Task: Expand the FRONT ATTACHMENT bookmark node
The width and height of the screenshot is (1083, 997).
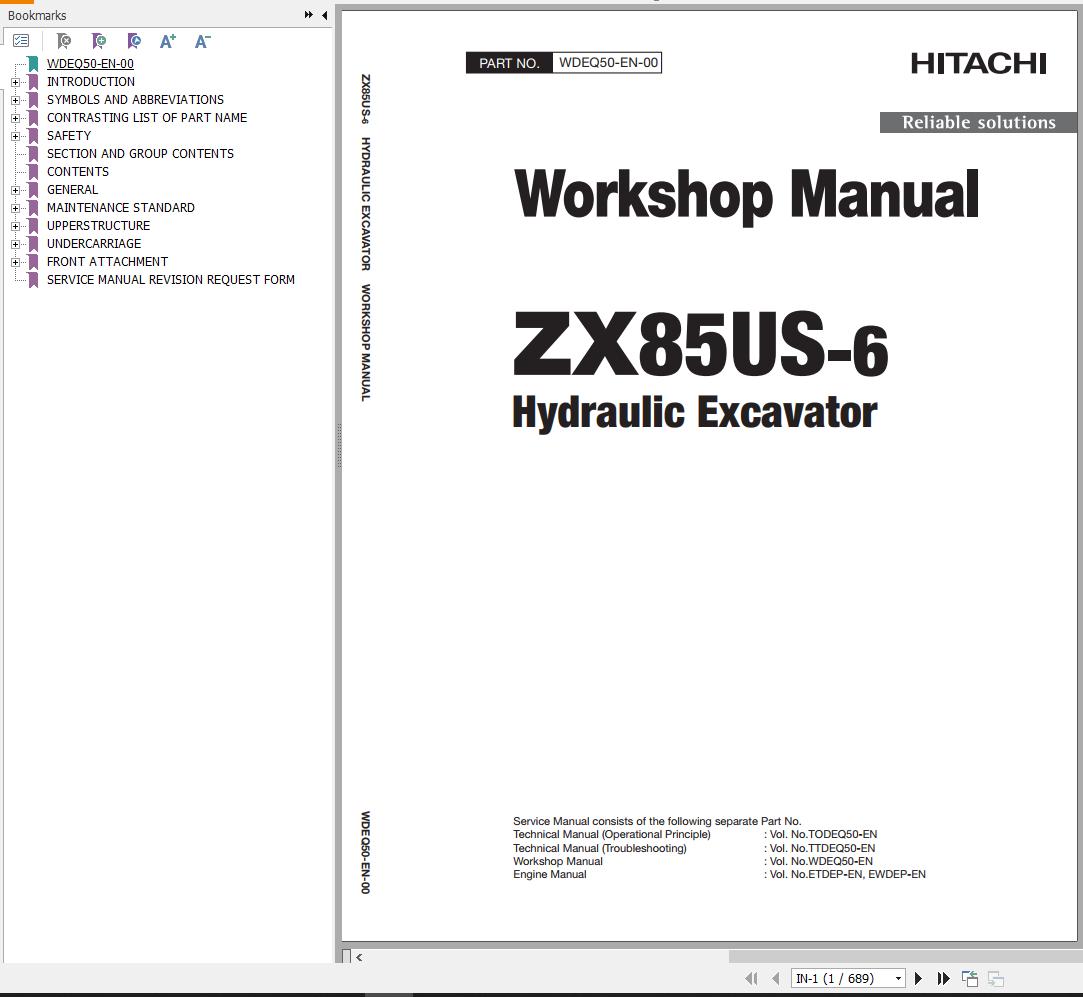Action: pos(15,262)
